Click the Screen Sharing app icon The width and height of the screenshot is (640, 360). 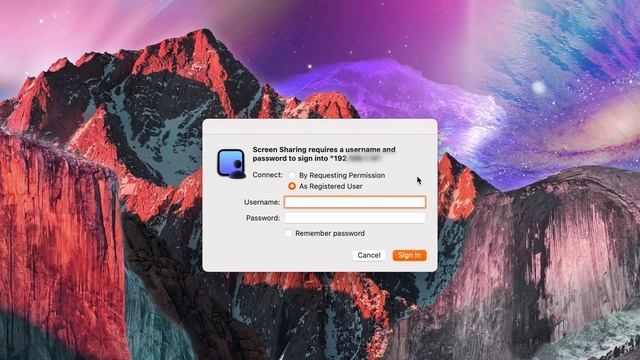click(x=231, y=163)
